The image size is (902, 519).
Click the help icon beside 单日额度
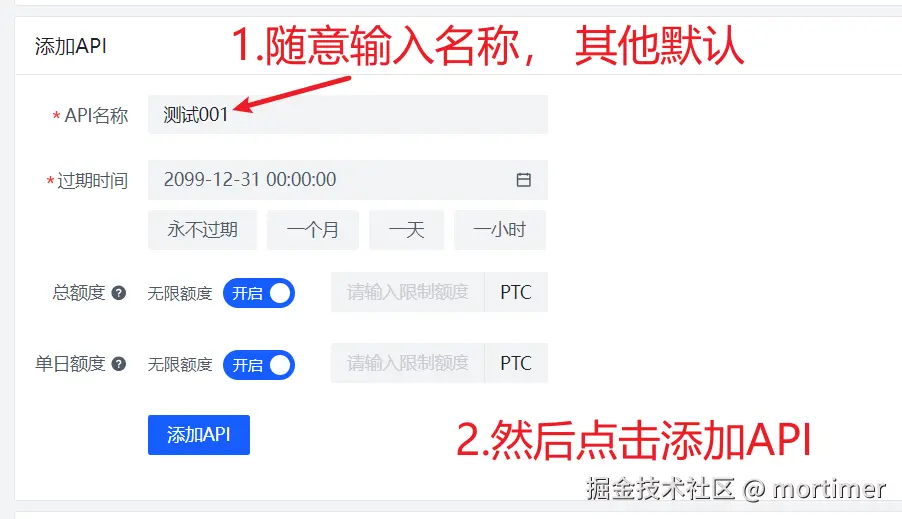[x=119, y=364]
